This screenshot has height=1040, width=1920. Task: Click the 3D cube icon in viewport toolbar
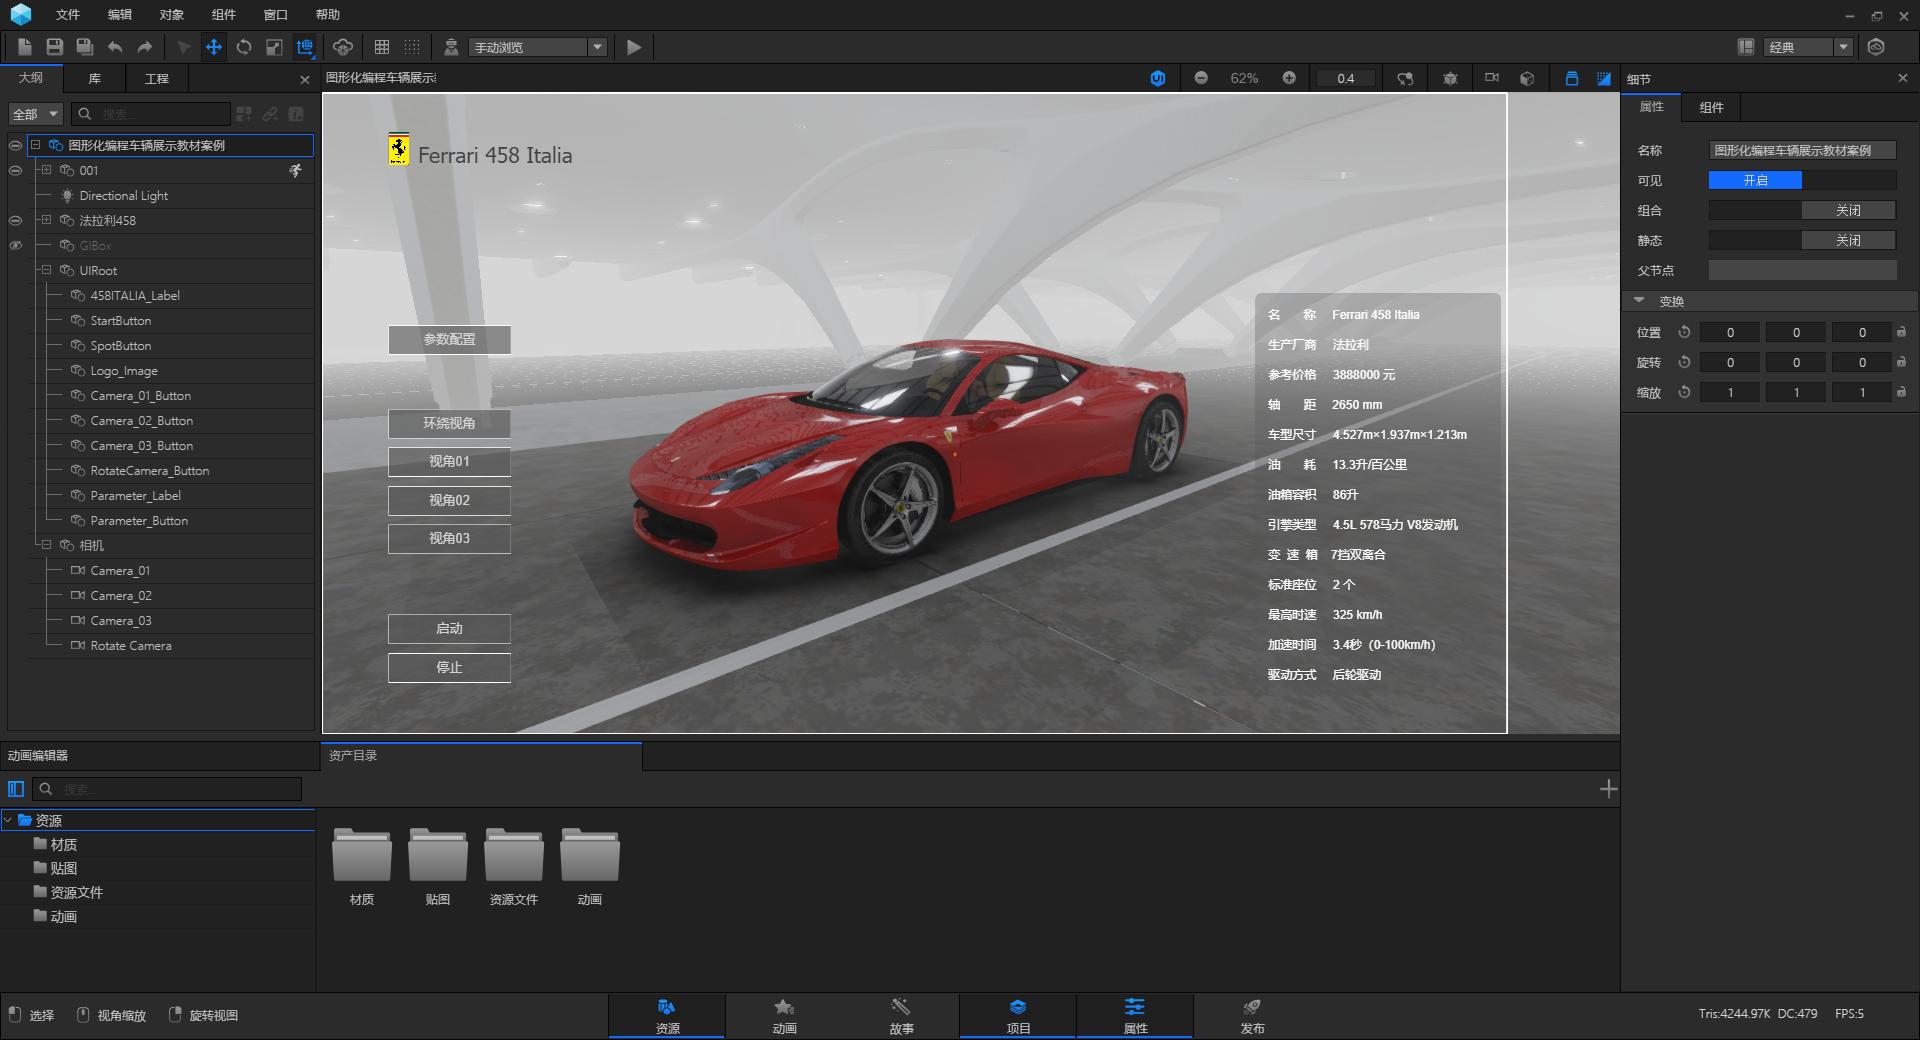pos(1527,78)
